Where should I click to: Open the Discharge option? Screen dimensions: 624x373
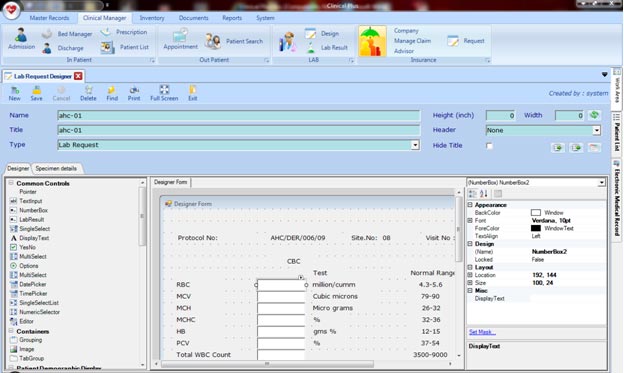coord(63,48)
